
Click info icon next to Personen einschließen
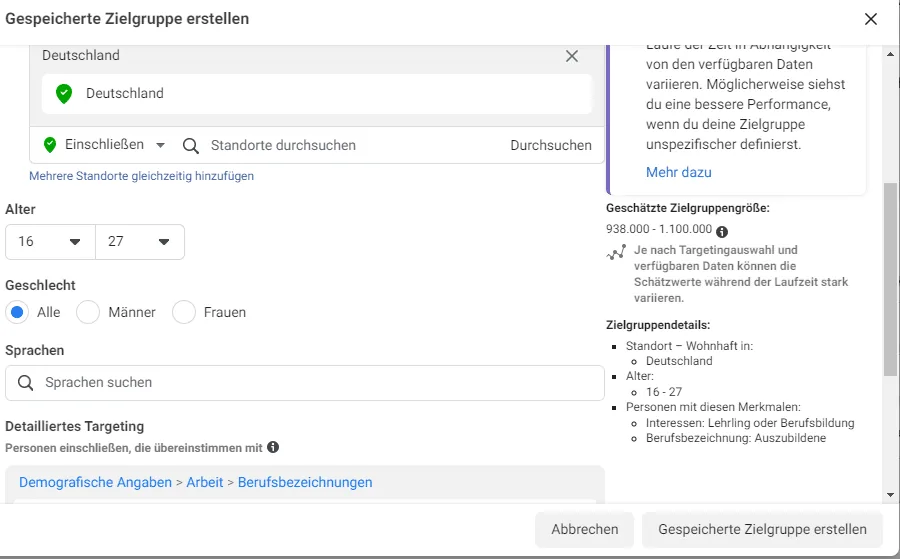click(x=273, y=447)
